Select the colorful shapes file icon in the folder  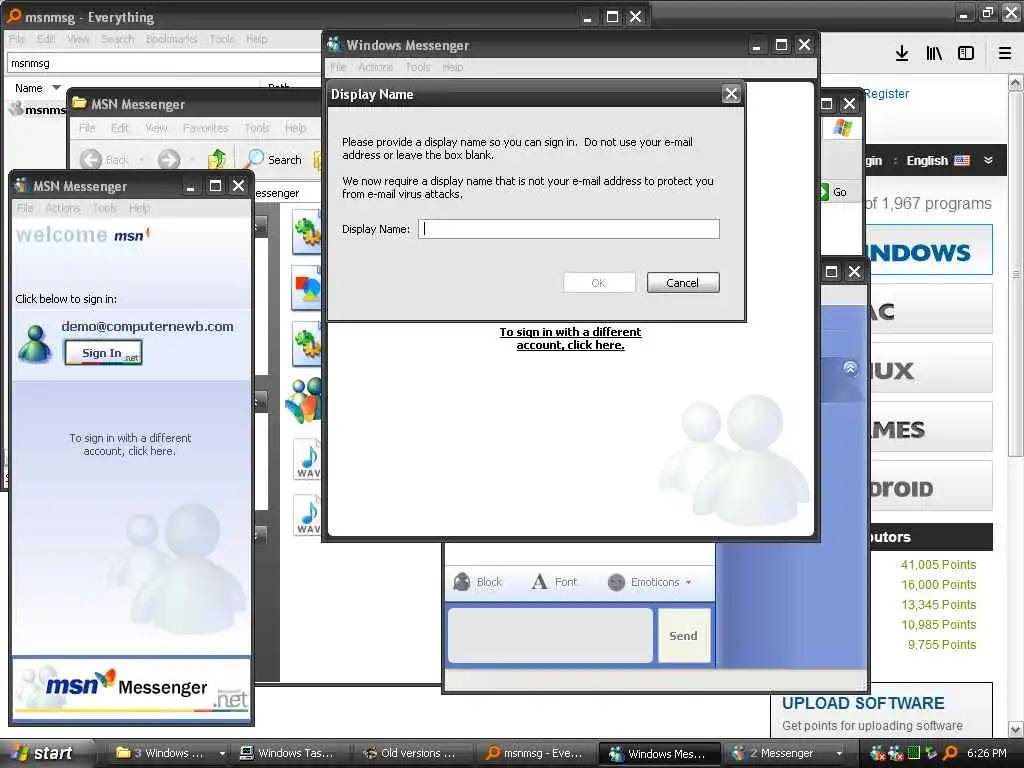click(x=307, y=287)
